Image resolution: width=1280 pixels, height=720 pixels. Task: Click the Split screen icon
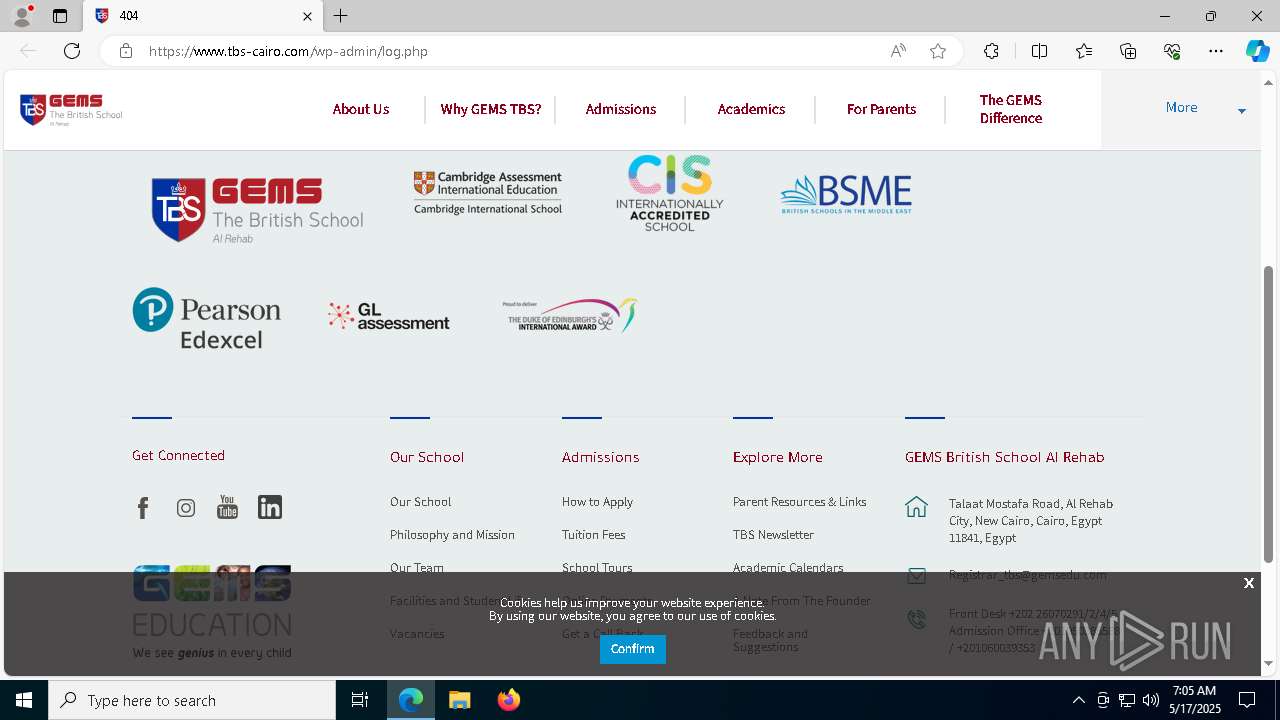coord(1039,51)
